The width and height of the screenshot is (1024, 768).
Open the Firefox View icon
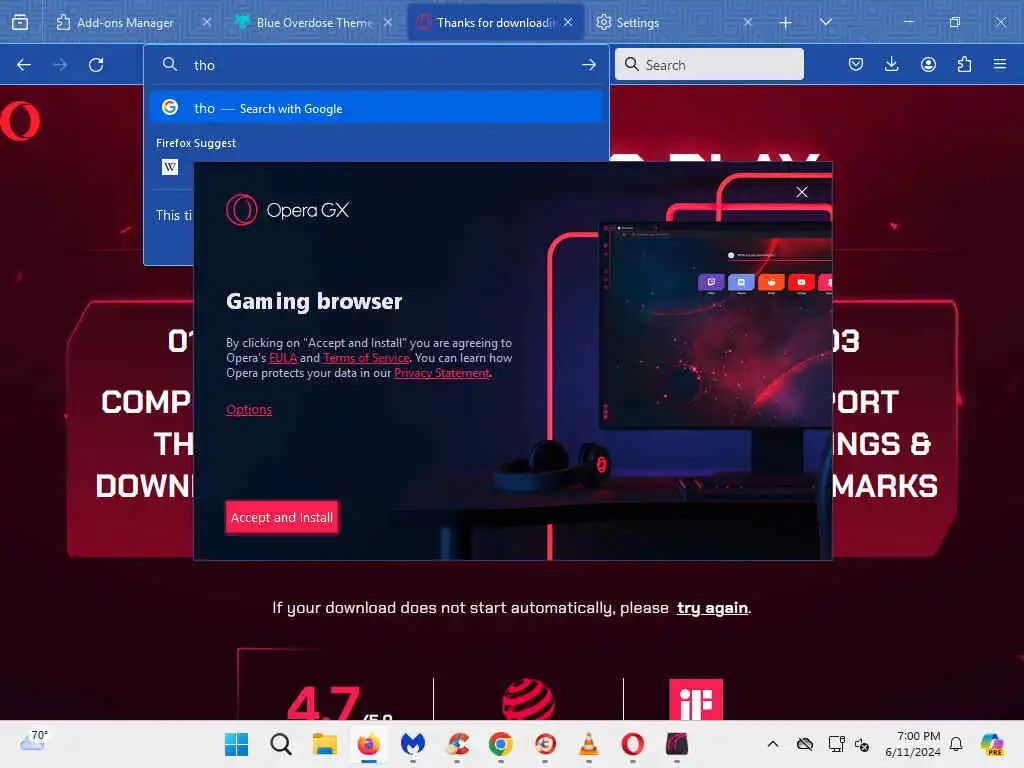20,22
